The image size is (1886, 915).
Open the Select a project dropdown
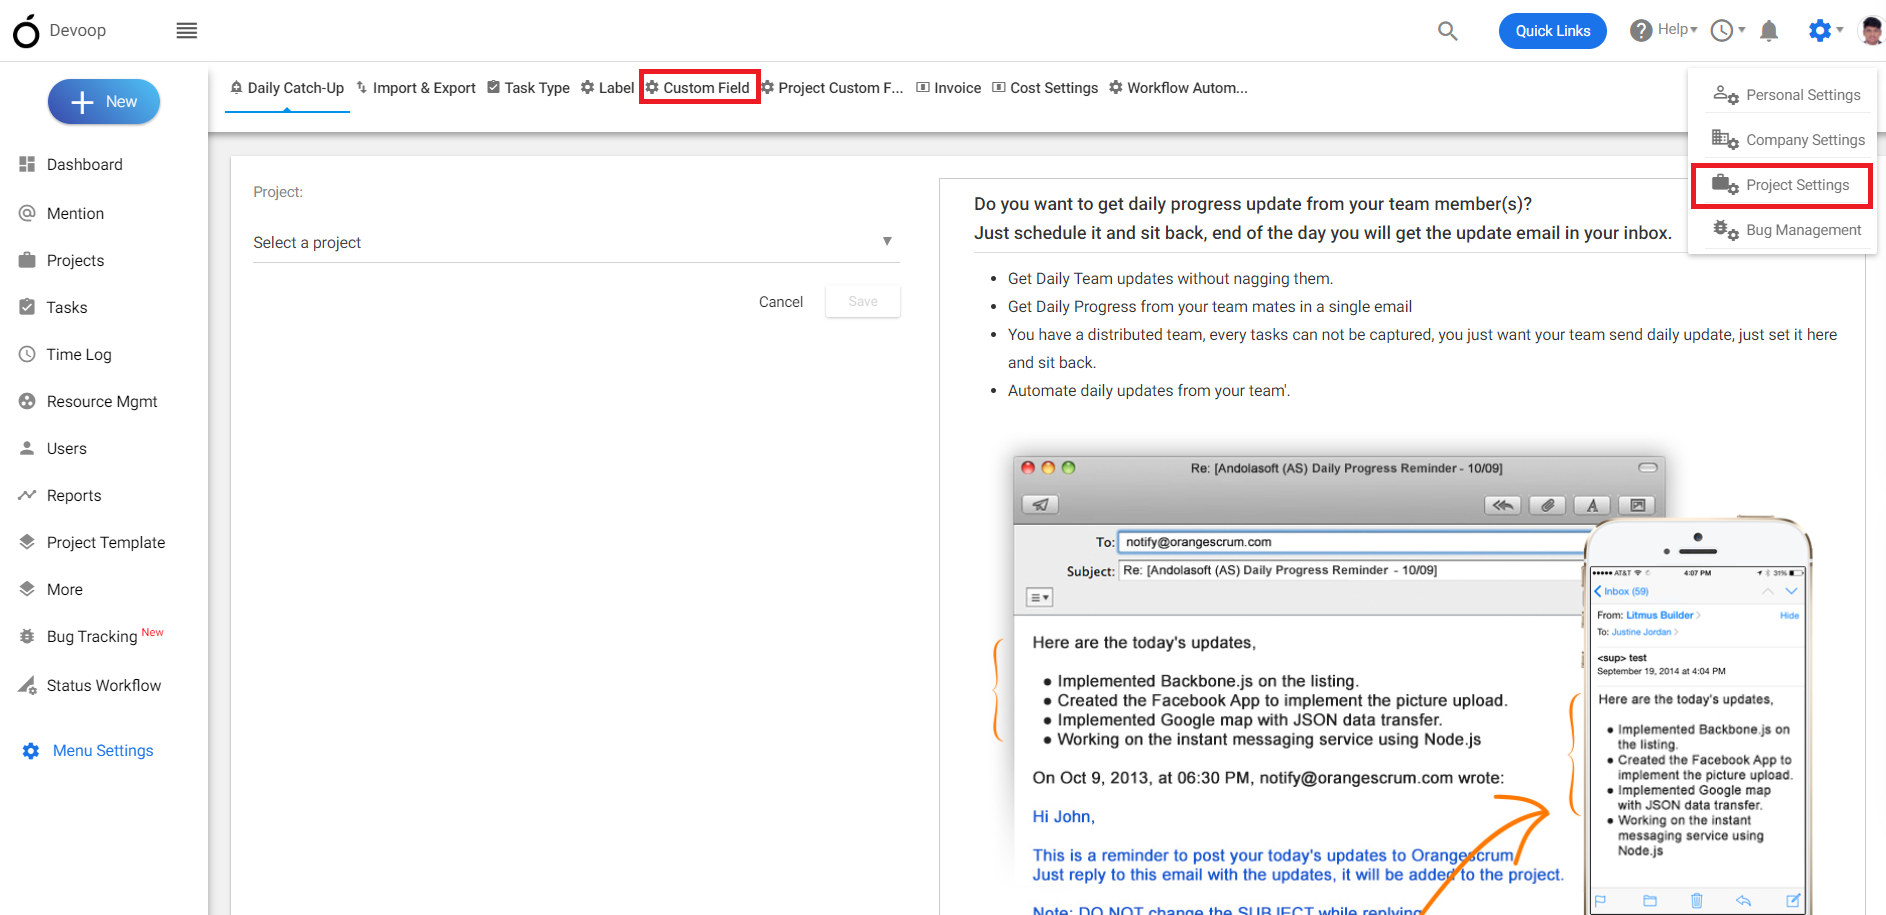(576, 242)
